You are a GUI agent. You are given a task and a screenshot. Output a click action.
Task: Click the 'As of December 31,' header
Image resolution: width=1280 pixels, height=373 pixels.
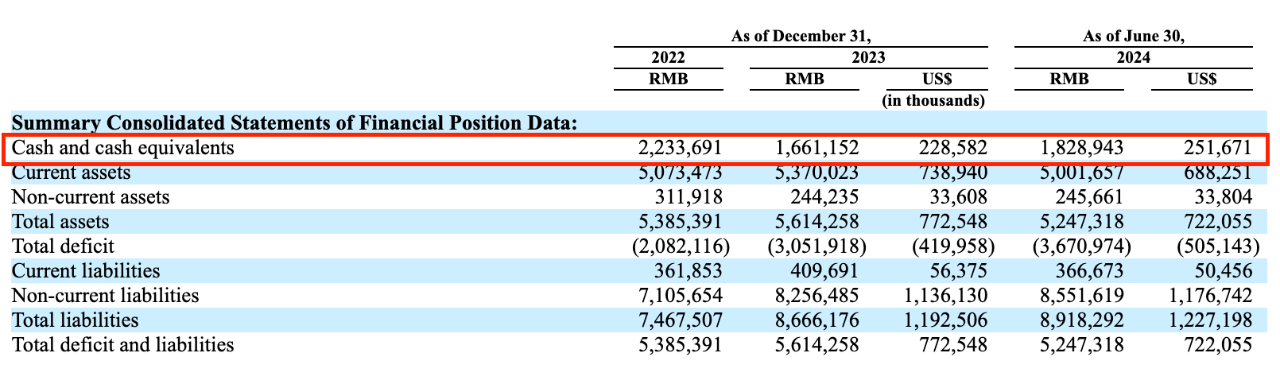click(x=801, y=36)
